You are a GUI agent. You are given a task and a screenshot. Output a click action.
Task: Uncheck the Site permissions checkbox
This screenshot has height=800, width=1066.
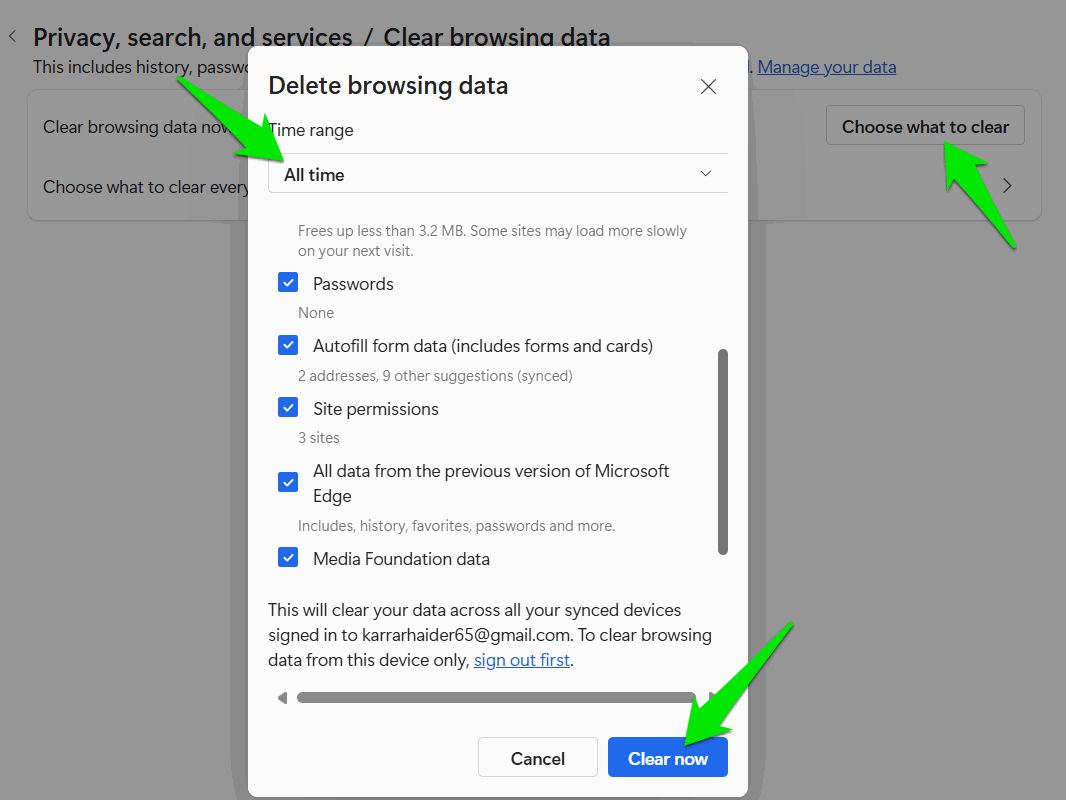[288, 408]
